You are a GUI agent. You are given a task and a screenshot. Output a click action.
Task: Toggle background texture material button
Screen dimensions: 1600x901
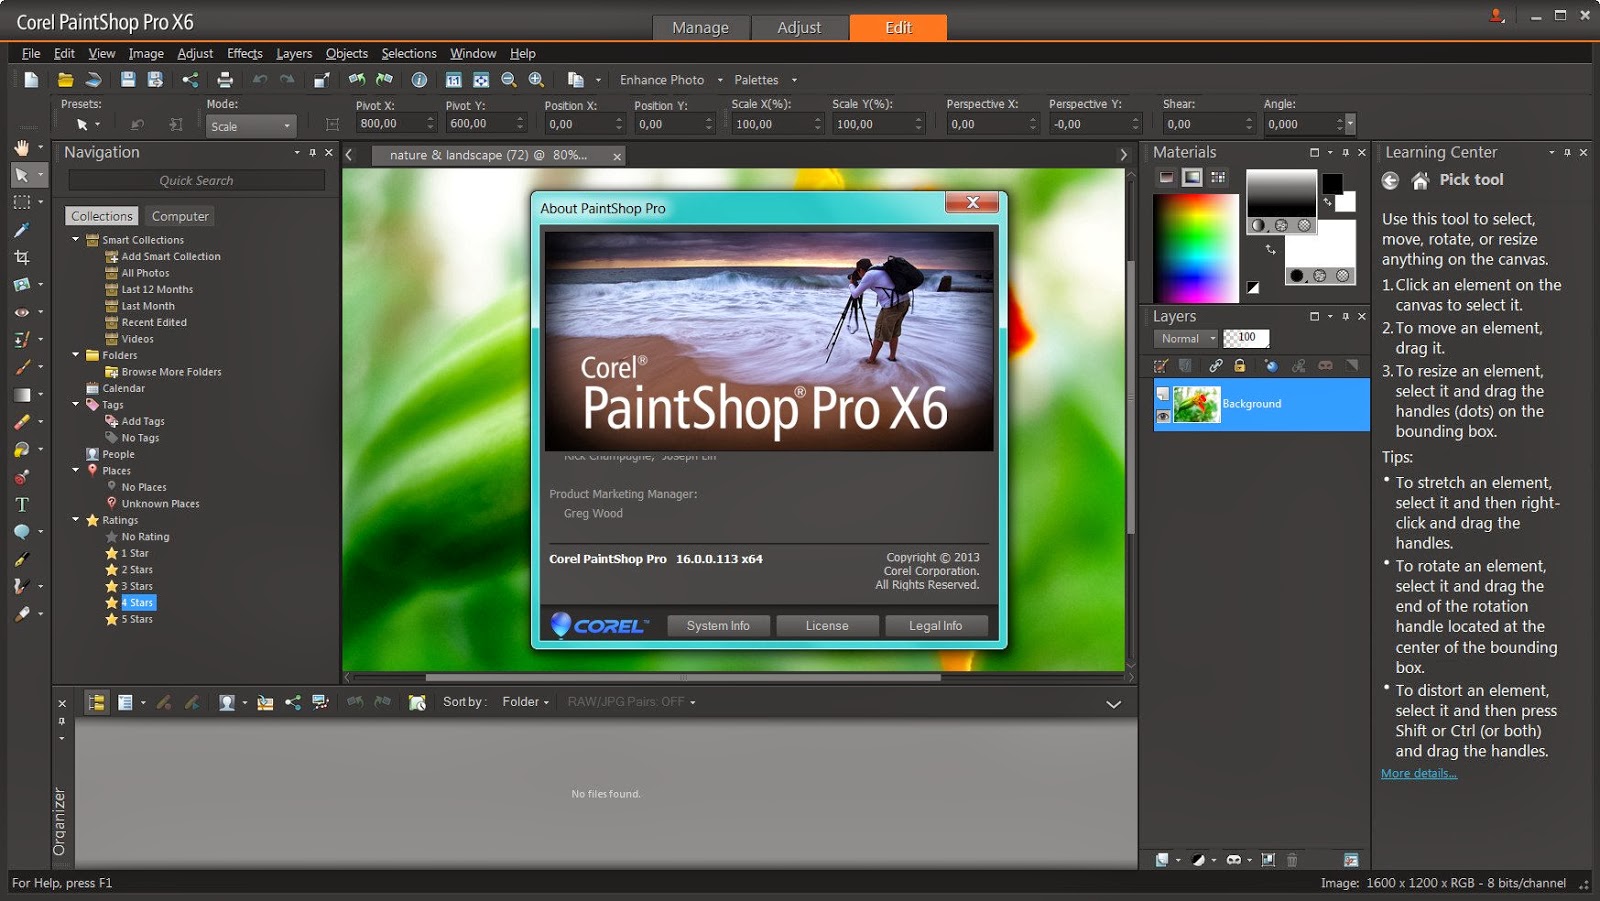(x=1320, y=276)
